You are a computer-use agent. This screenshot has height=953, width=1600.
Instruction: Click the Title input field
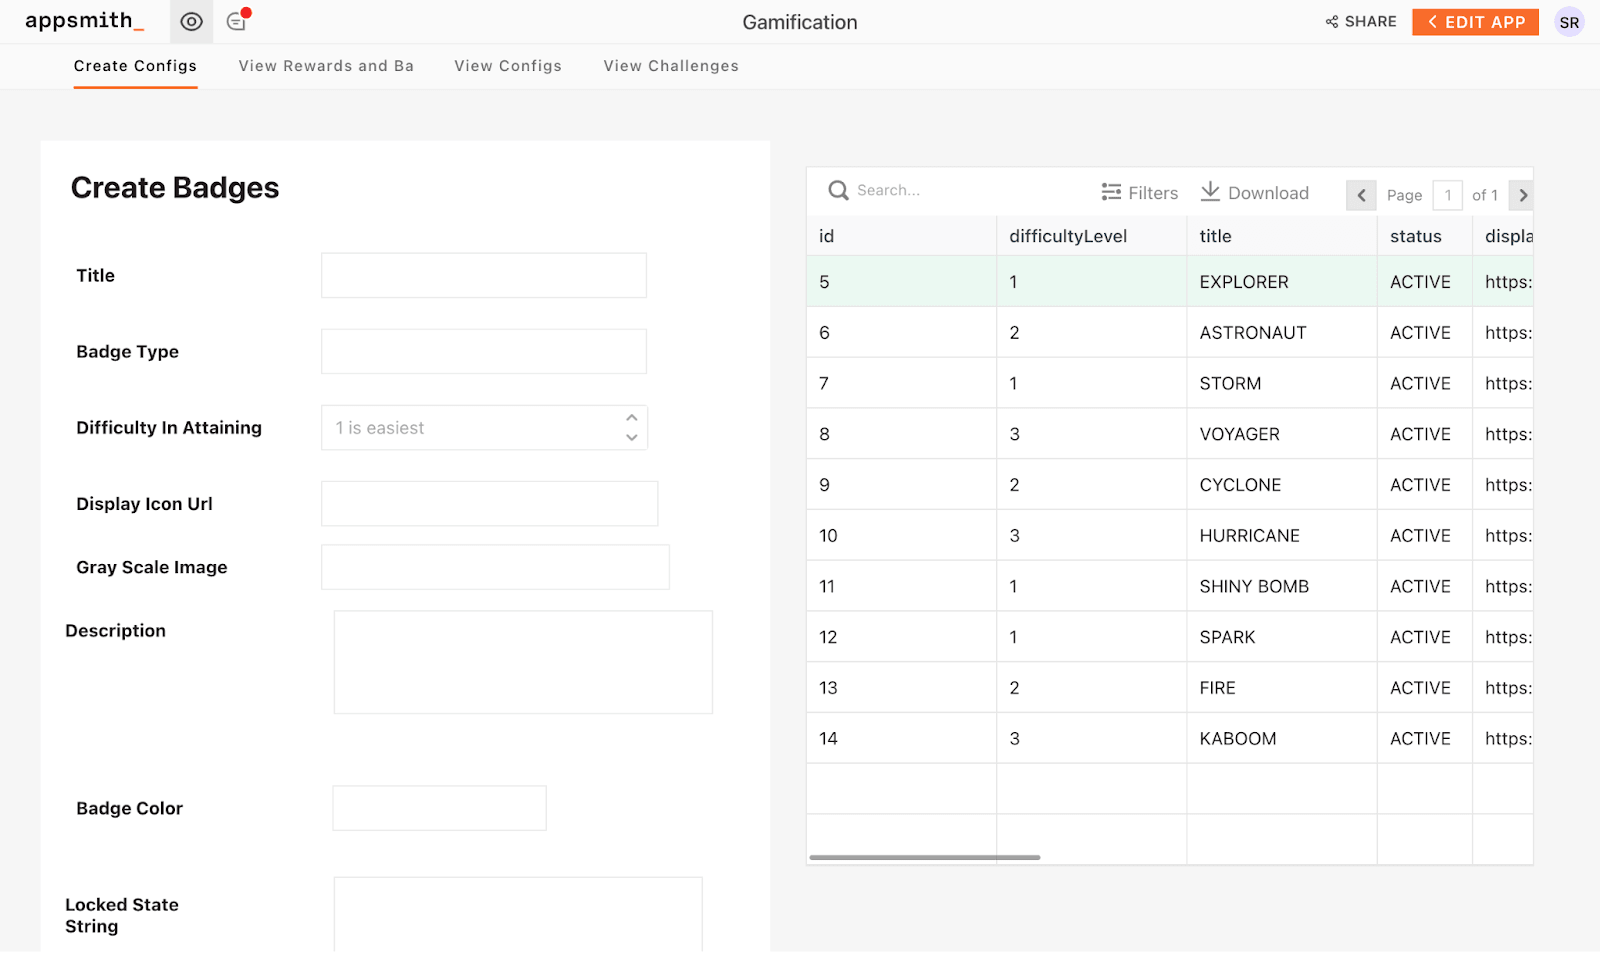click(484, 275)
